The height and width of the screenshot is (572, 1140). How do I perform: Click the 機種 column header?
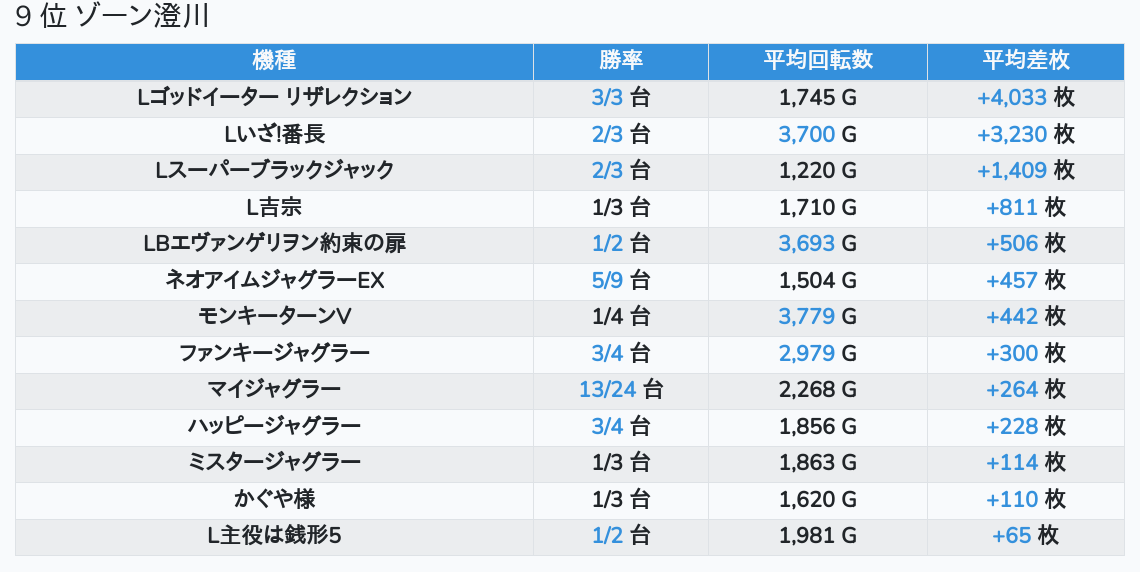point(274,61)
